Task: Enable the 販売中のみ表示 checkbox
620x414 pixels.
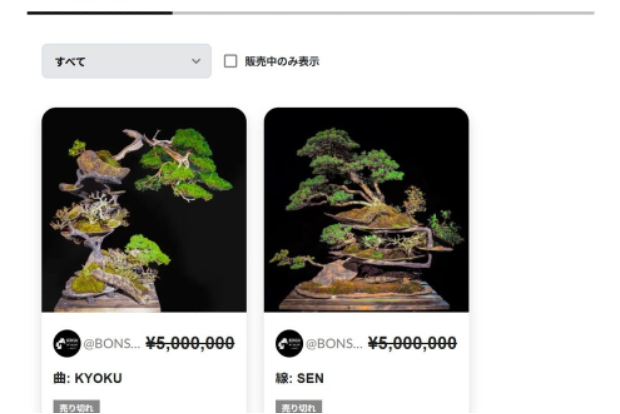Action: [231, 61]
